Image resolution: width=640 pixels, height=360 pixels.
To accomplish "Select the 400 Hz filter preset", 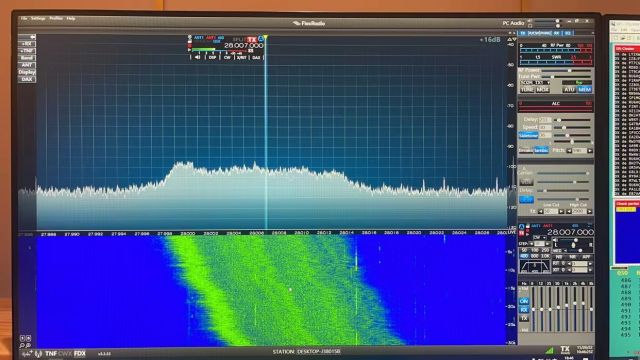I will [524, 256].
